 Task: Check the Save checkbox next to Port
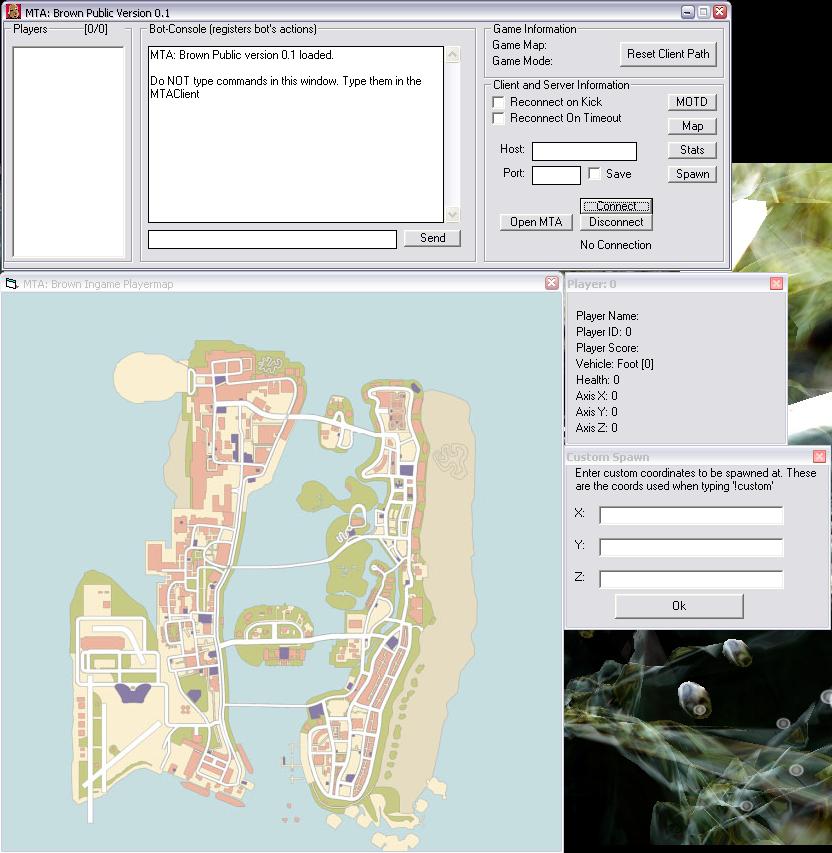595,174
